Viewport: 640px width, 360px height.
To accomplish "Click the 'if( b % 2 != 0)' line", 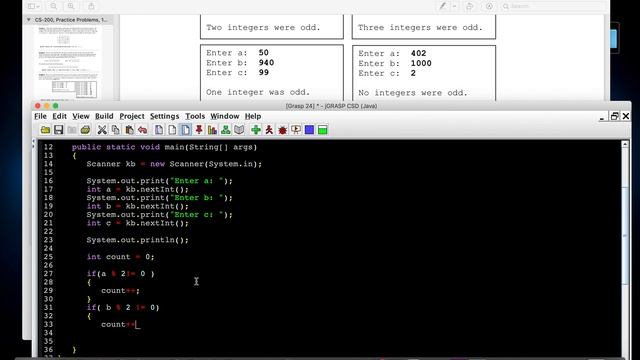I will point(123,307).
